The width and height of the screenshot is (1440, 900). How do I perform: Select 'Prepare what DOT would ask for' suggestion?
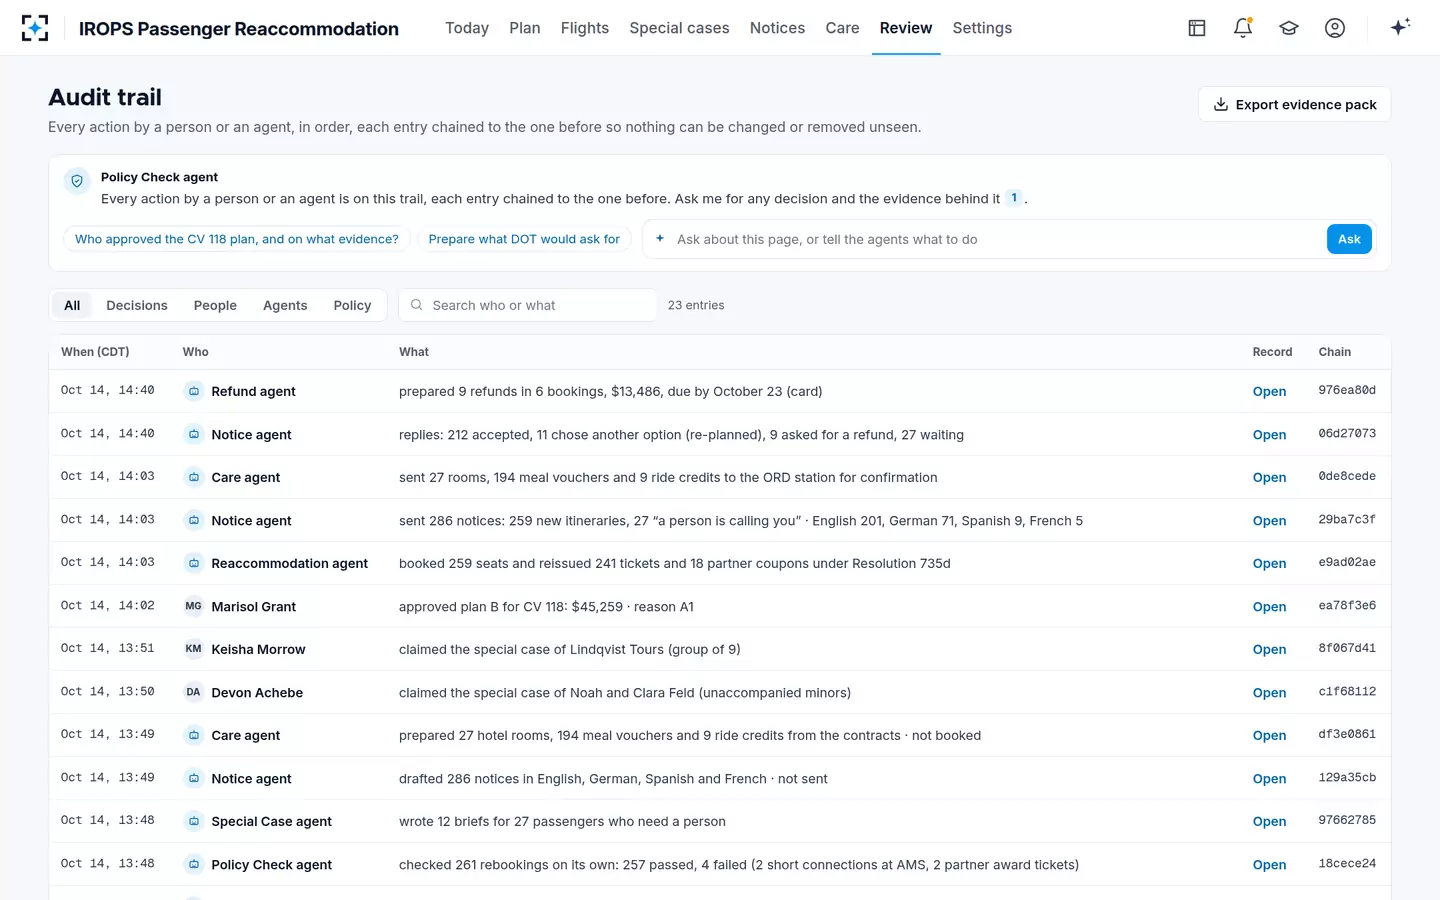[x=524, y=239]
